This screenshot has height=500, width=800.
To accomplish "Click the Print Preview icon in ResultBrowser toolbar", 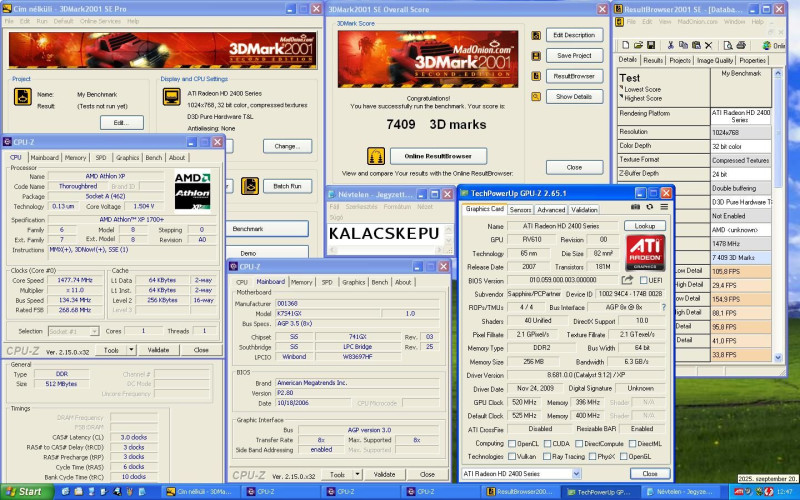I will pyautogui.click(x=728, y=45).
